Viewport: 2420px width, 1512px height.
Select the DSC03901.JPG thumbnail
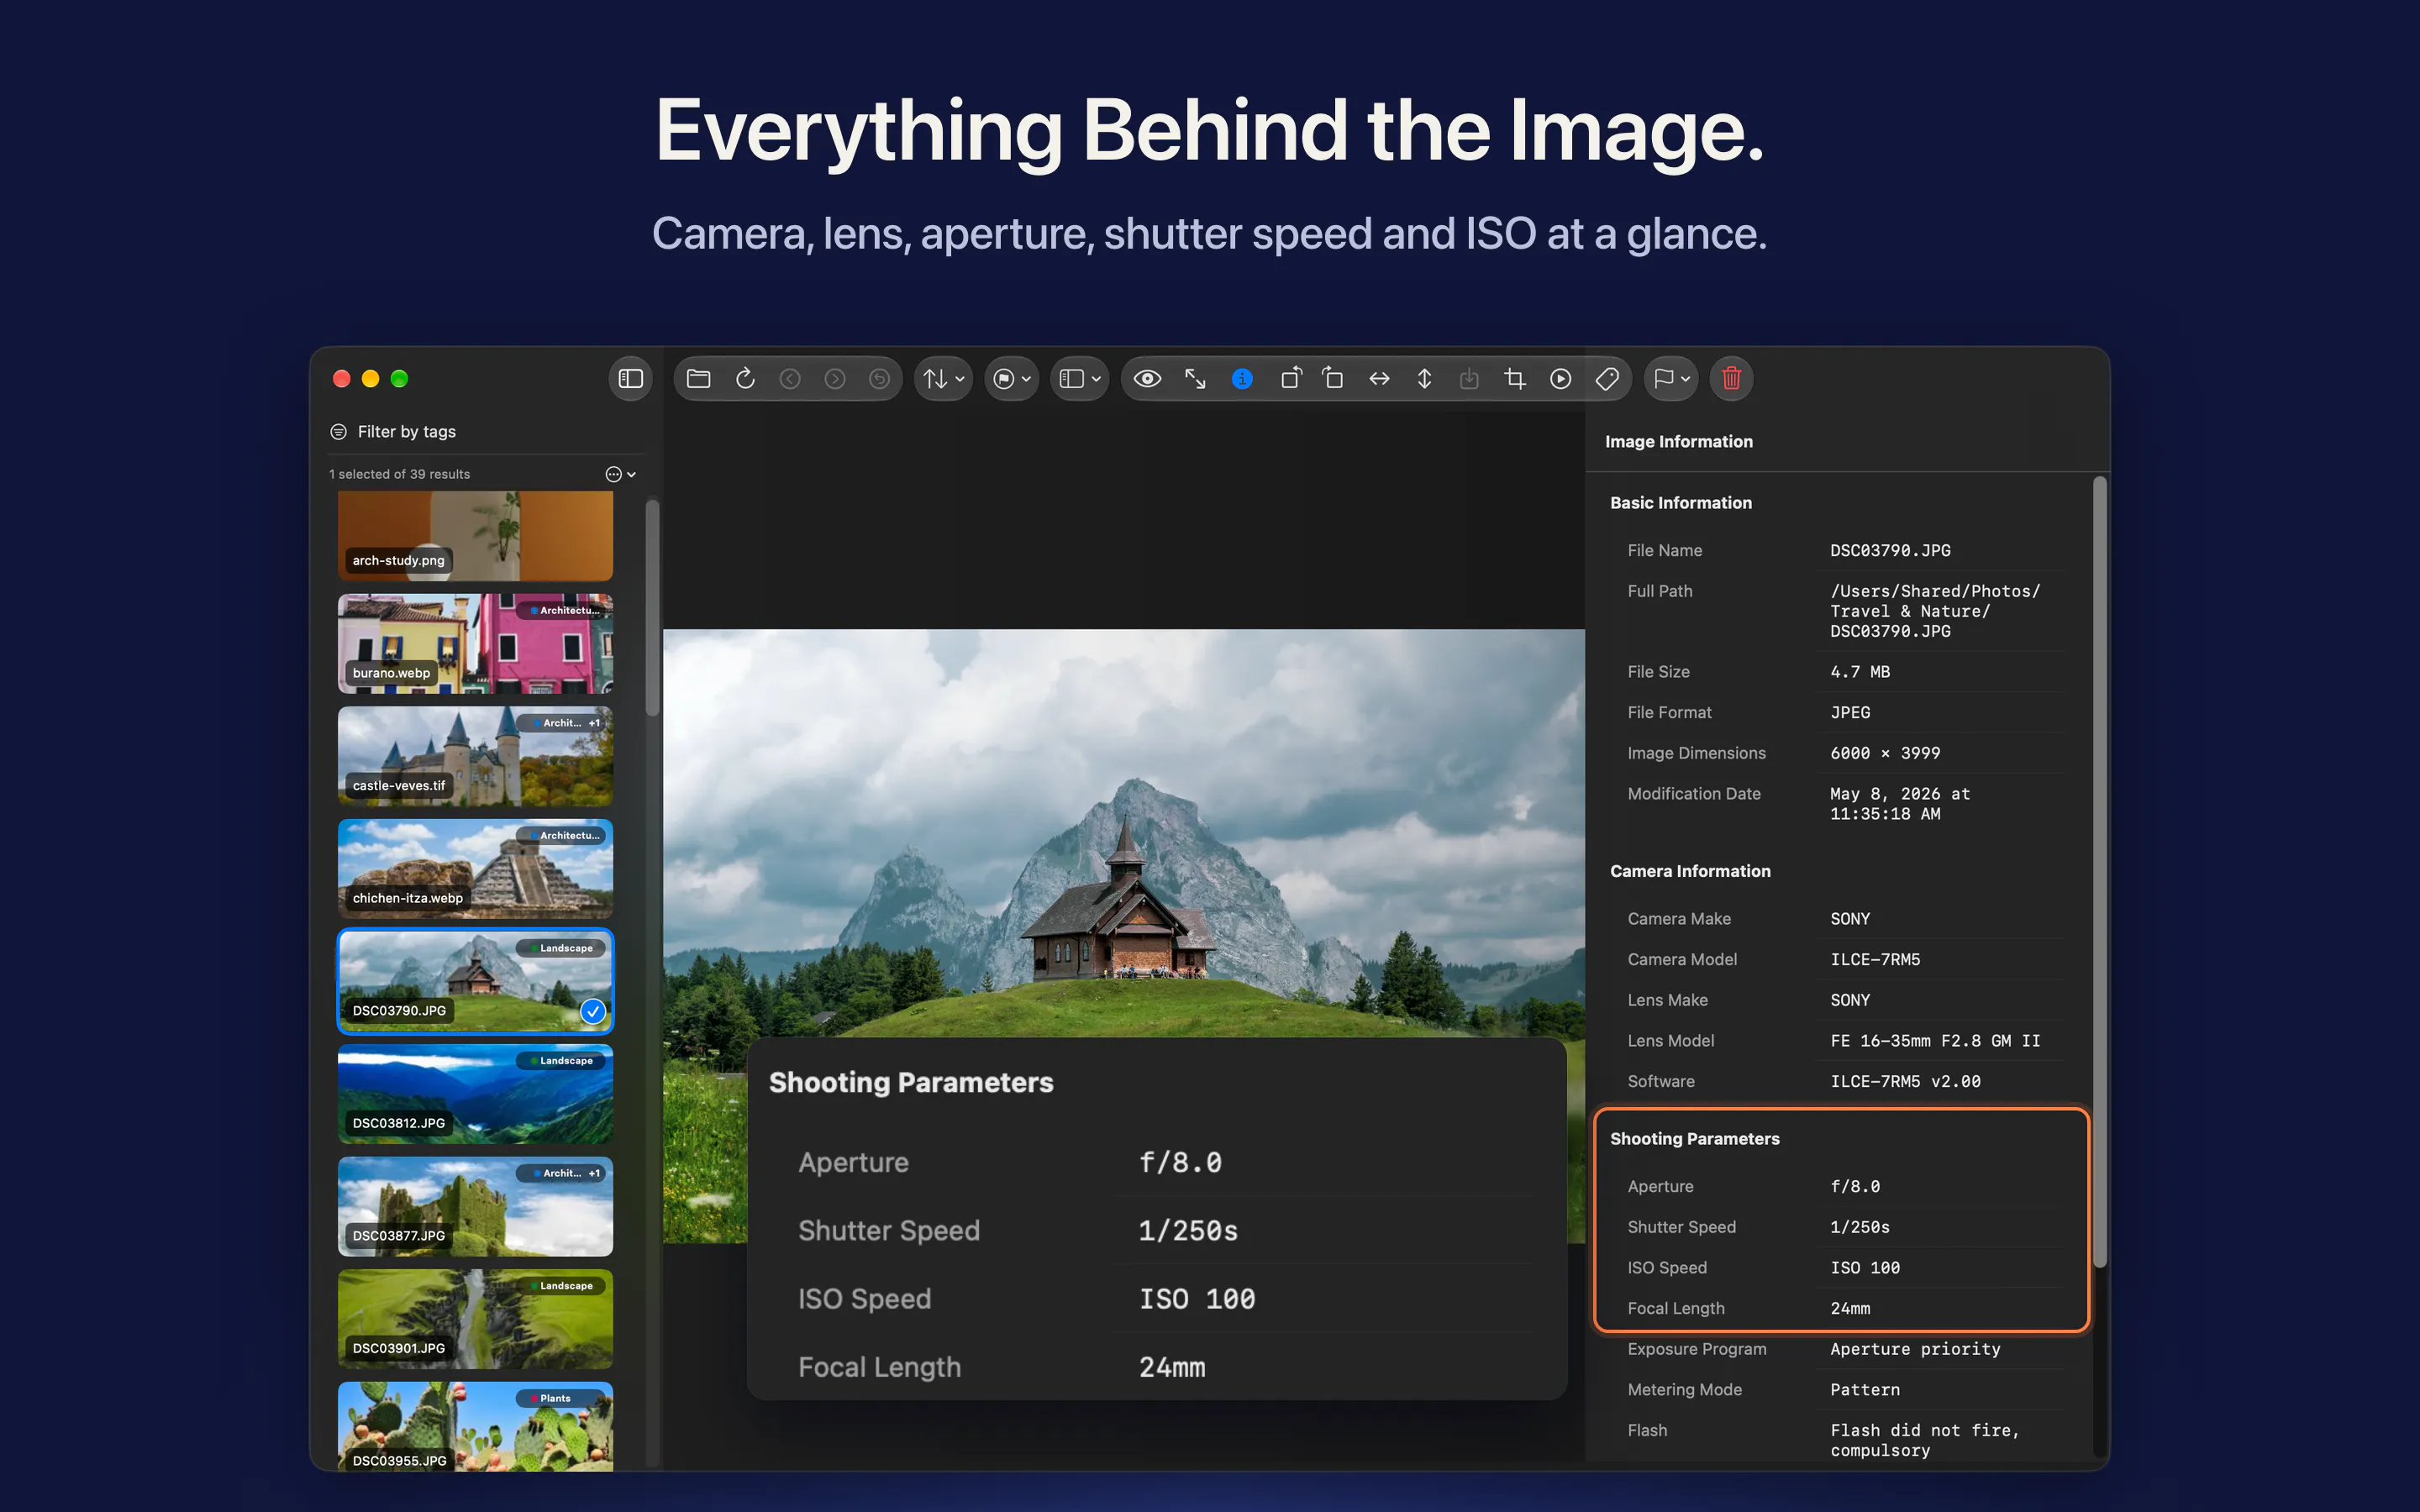[x=475, y=1319]
